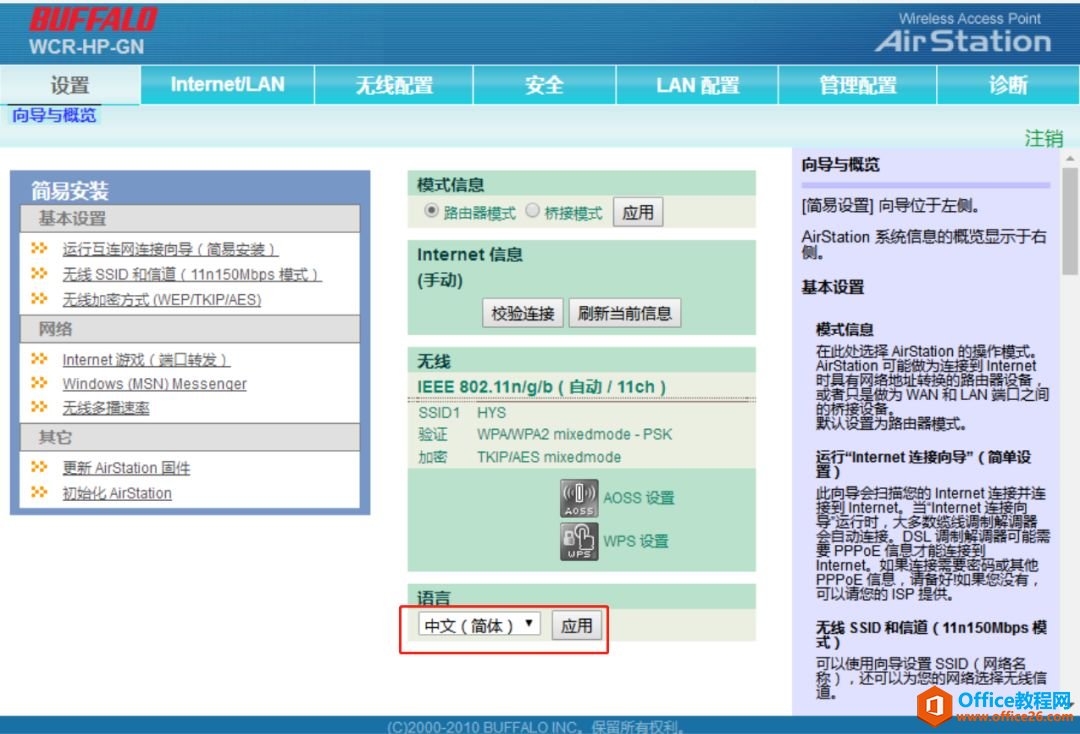Image resolution: width=1080 pixels, height=734 pixels.
Task: Click arrow icon beside 无线加密方式
Action: [39, 298]
